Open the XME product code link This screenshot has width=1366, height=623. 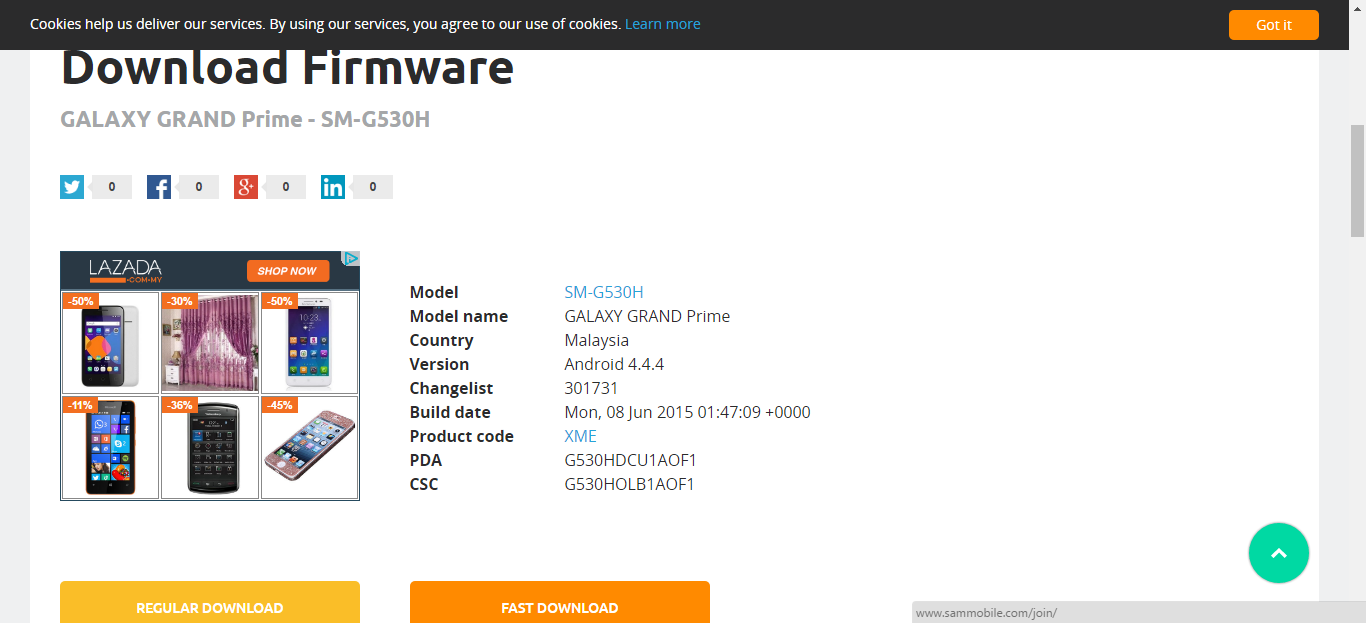pyautogui.click(x=581, y=436)
